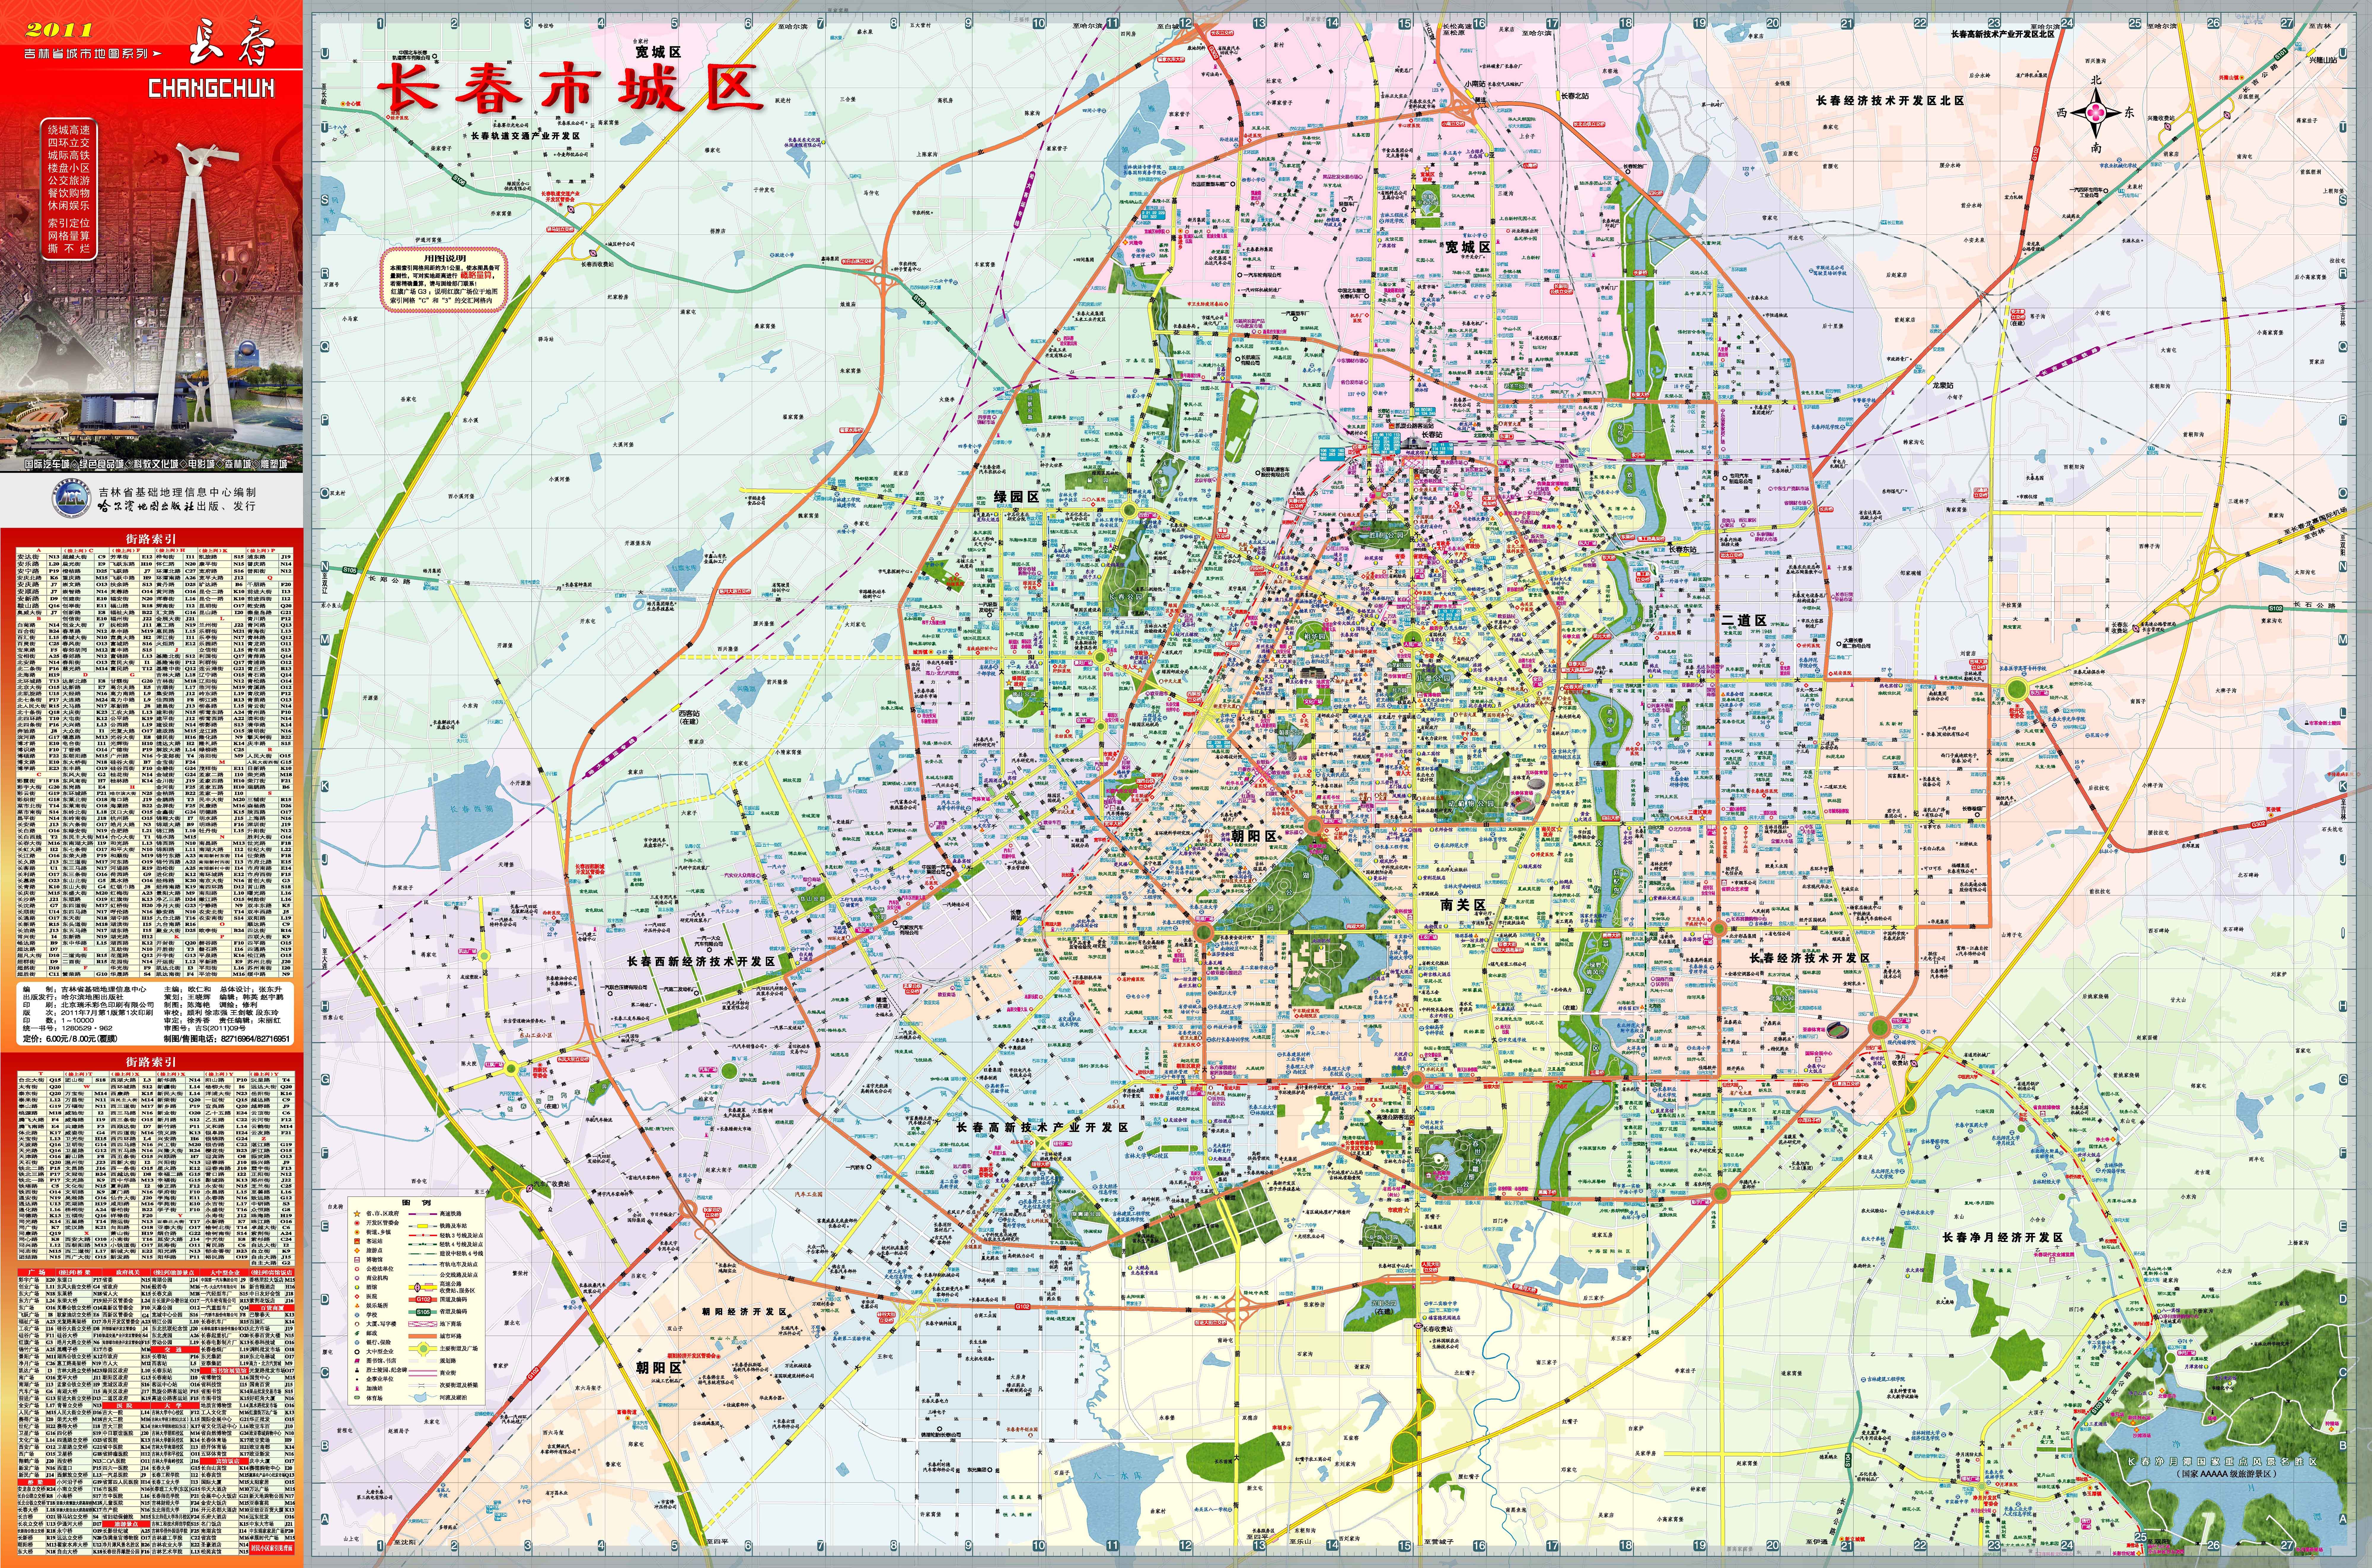Click the stadium icon in the legend
The image size is (2372, 1568).
357,1398
